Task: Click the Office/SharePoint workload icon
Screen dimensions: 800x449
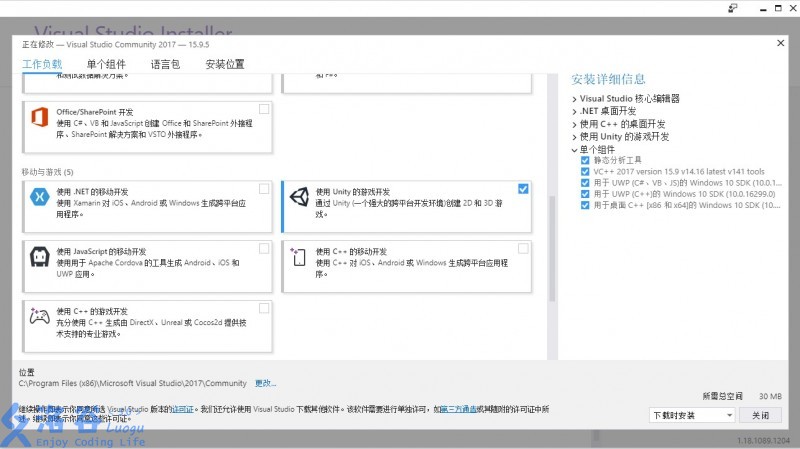Action: pos(40,117)
